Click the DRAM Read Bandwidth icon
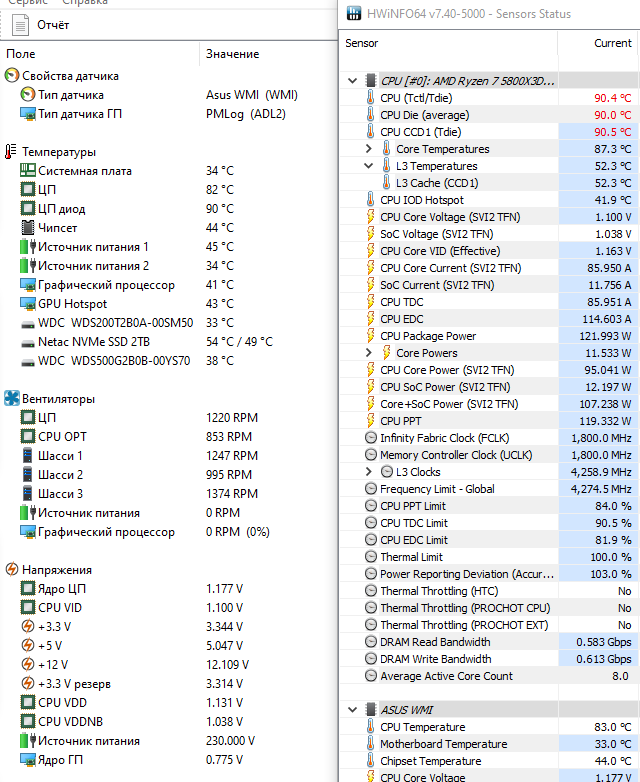The height and width of the screenshot is (782, 640). click(x=371, y=642)
